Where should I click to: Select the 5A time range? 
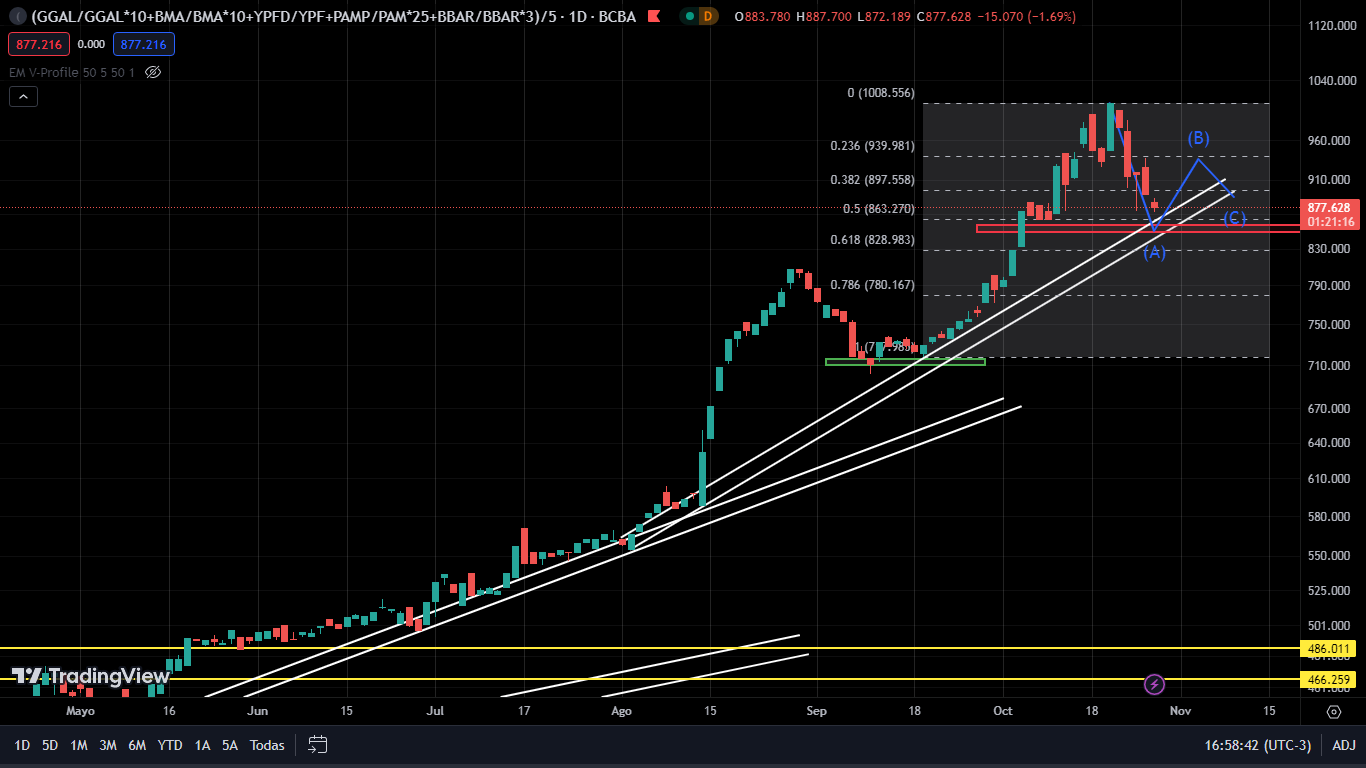[x=230, y=745]
